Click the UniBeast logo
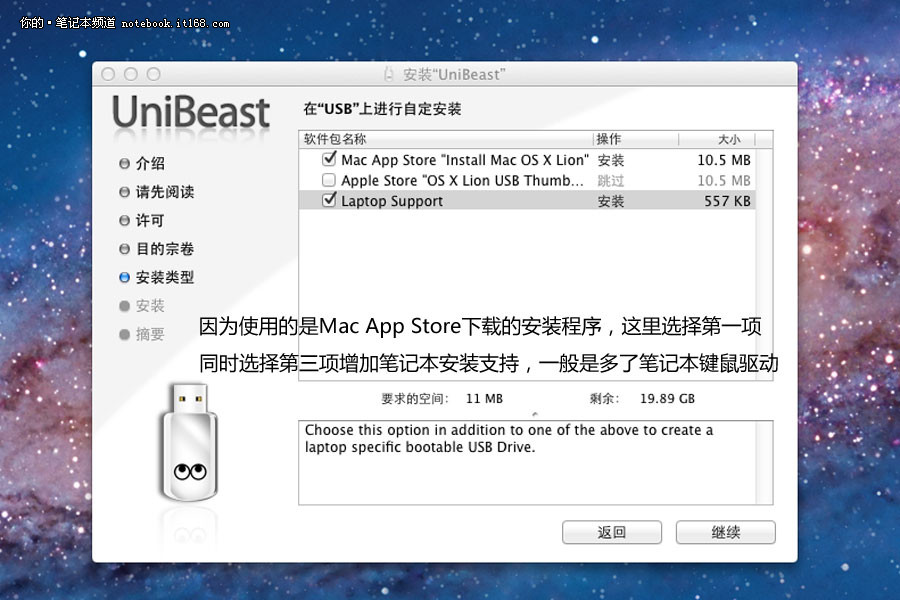 pos(191,113)
